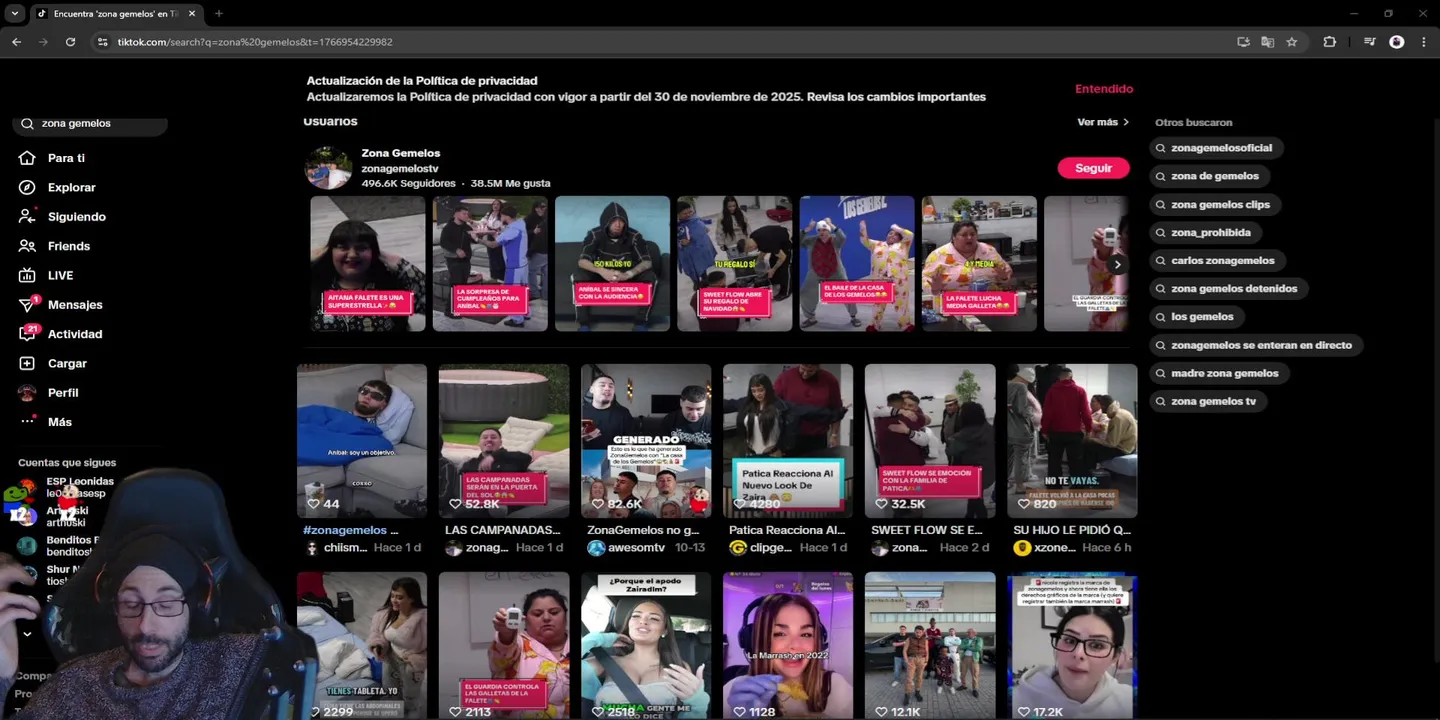The image size is (1440, 720).
Task: Open the video with 12.1K likes
Action: 930,646
